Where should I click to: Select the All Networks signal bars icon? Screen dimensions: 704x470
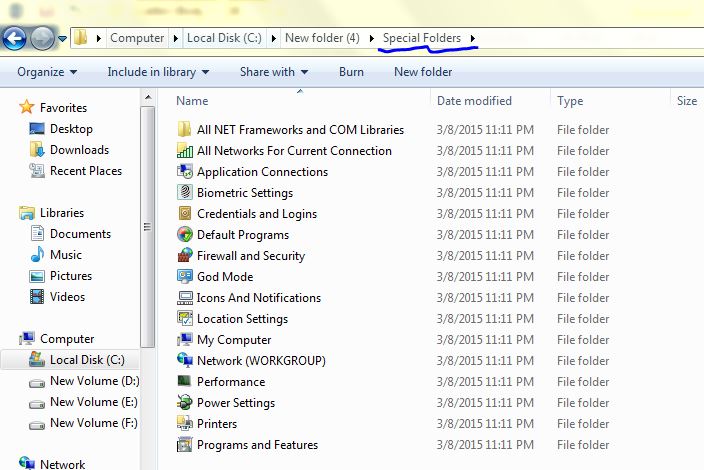(x=184, y=151)
